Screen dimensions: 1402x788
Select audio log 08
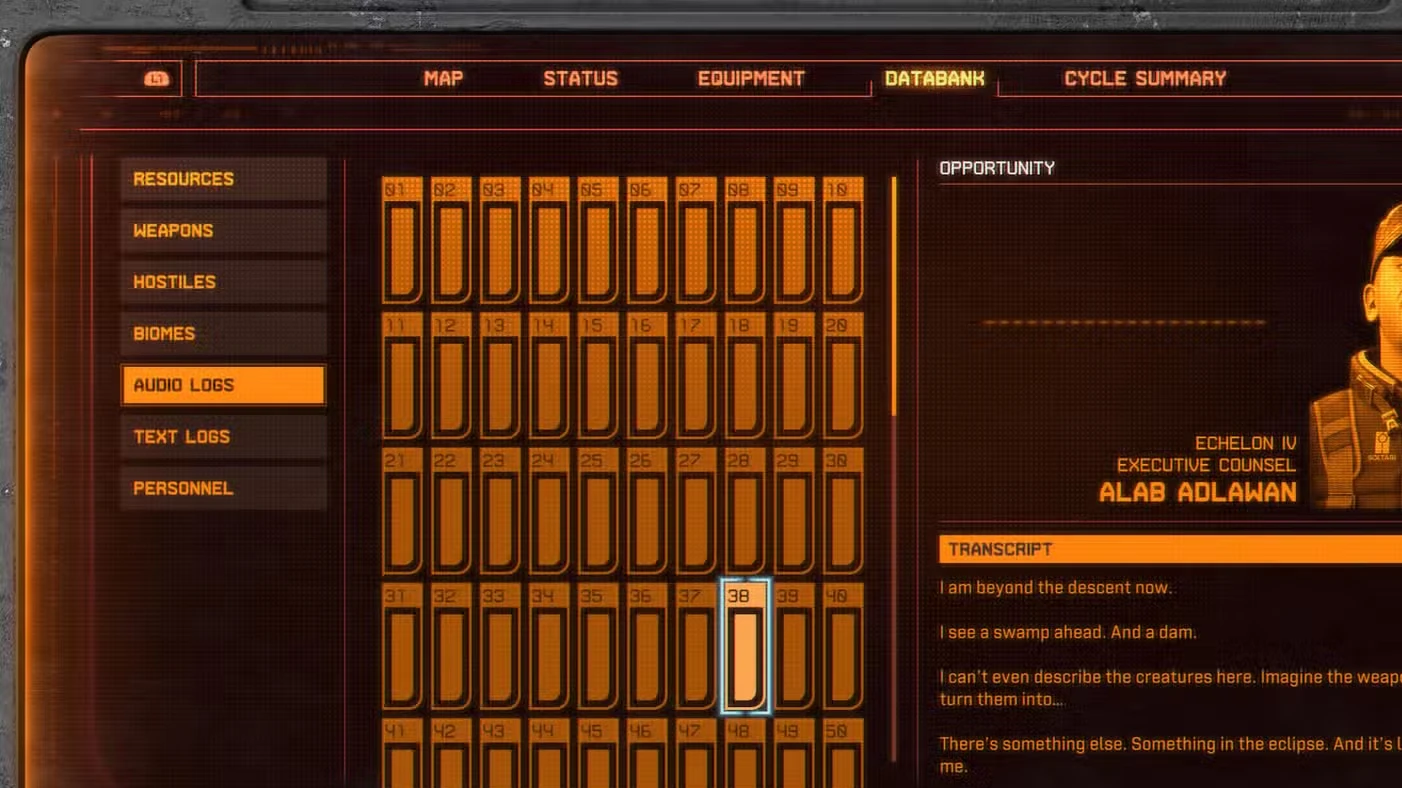(745, 240)
